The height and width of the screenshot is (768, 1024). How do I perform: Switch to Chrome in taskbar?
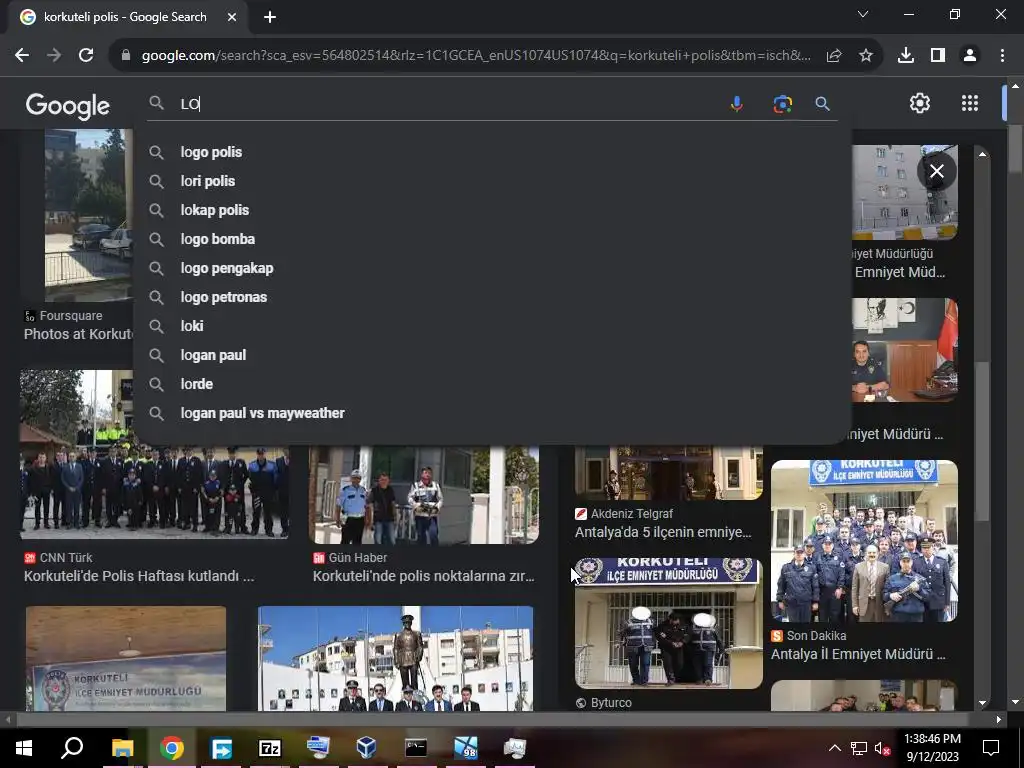[172, 747]
